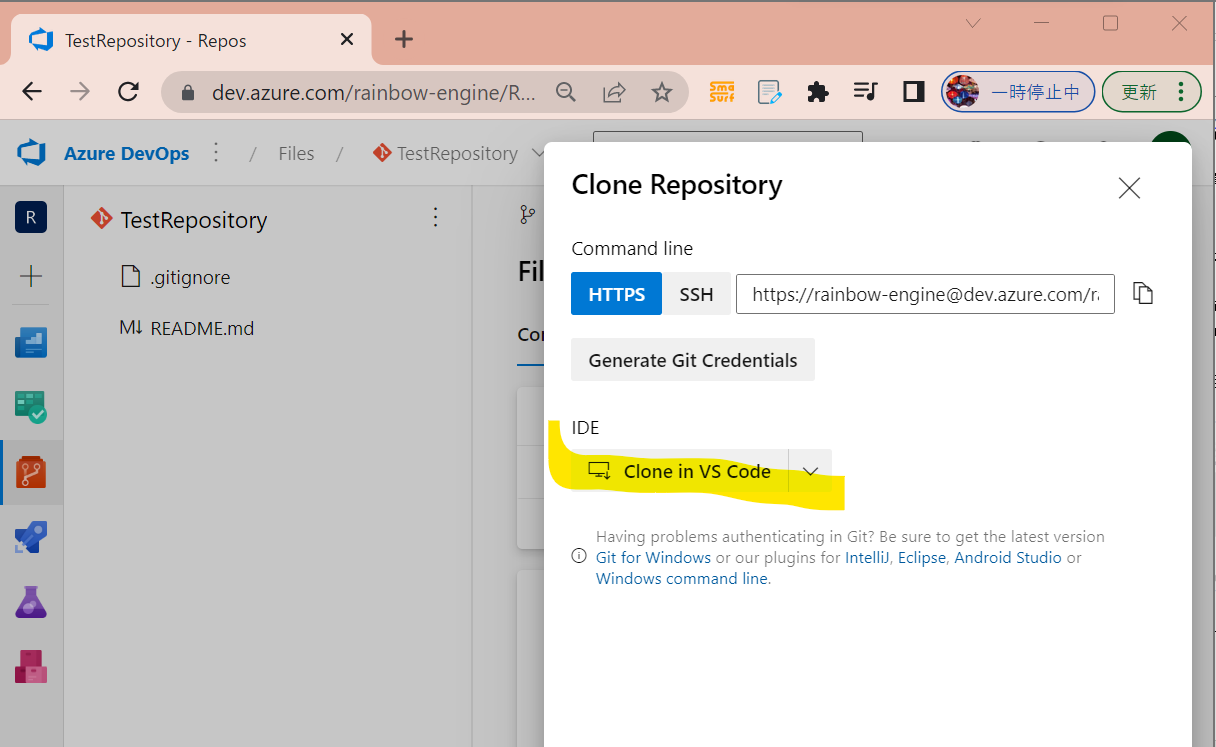Open the vertical dots menu beside Azure DevOps
1216x747 pixels.
(x=216, y=153)
